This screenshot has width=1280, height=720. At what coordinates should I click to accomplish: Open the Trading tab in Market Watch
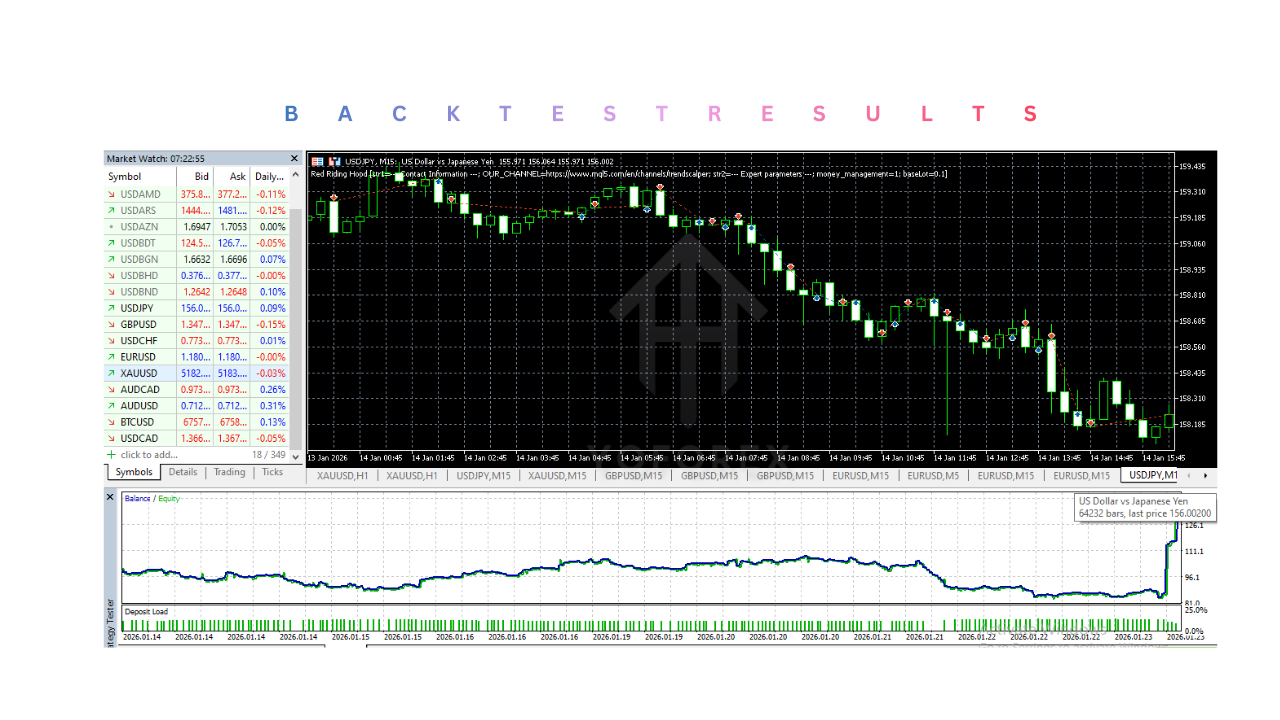pos(229,472)
